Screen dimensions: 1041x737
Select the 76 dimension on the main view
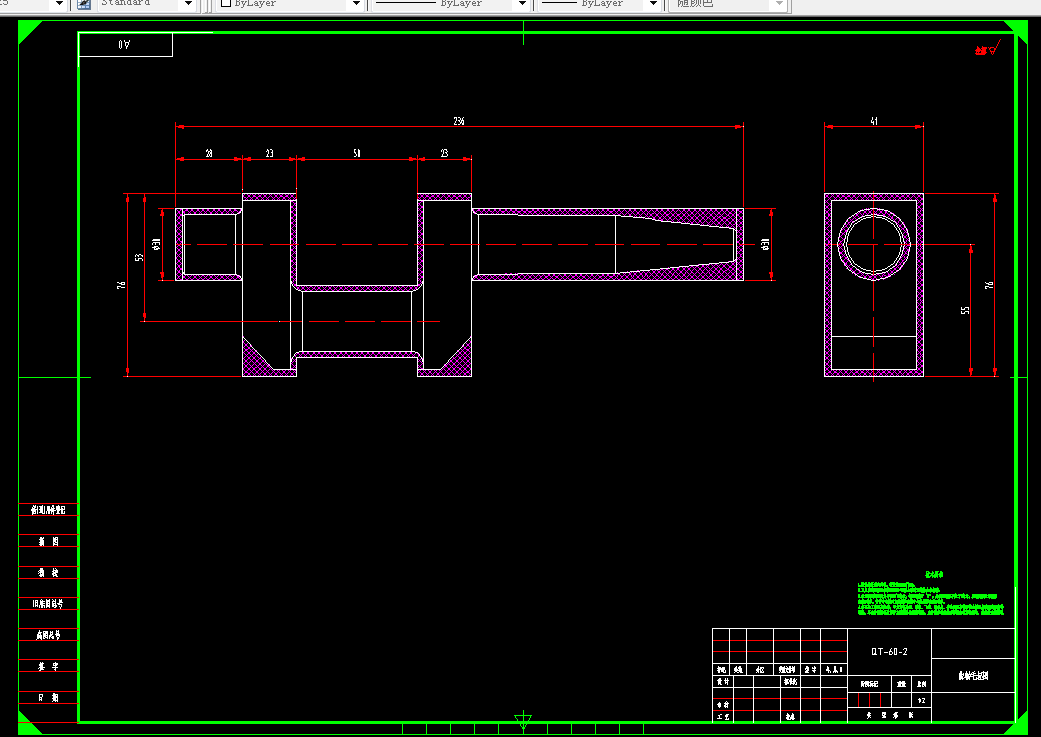pos(121,284)
